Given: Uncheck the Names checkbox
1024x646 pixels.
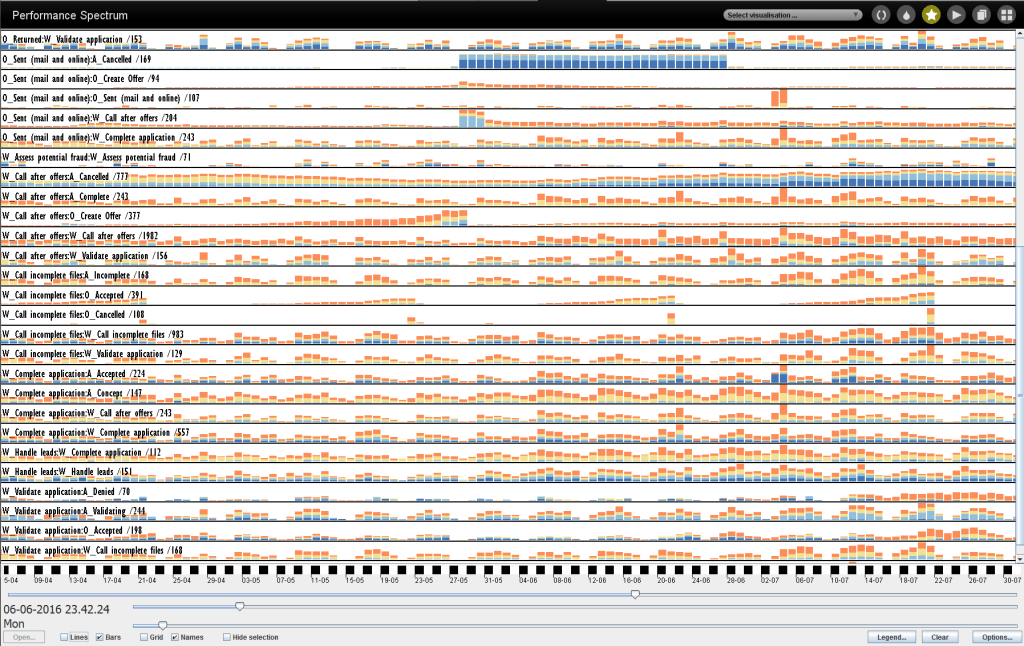Looking at the screenshot, I should (x=177, y=637).
